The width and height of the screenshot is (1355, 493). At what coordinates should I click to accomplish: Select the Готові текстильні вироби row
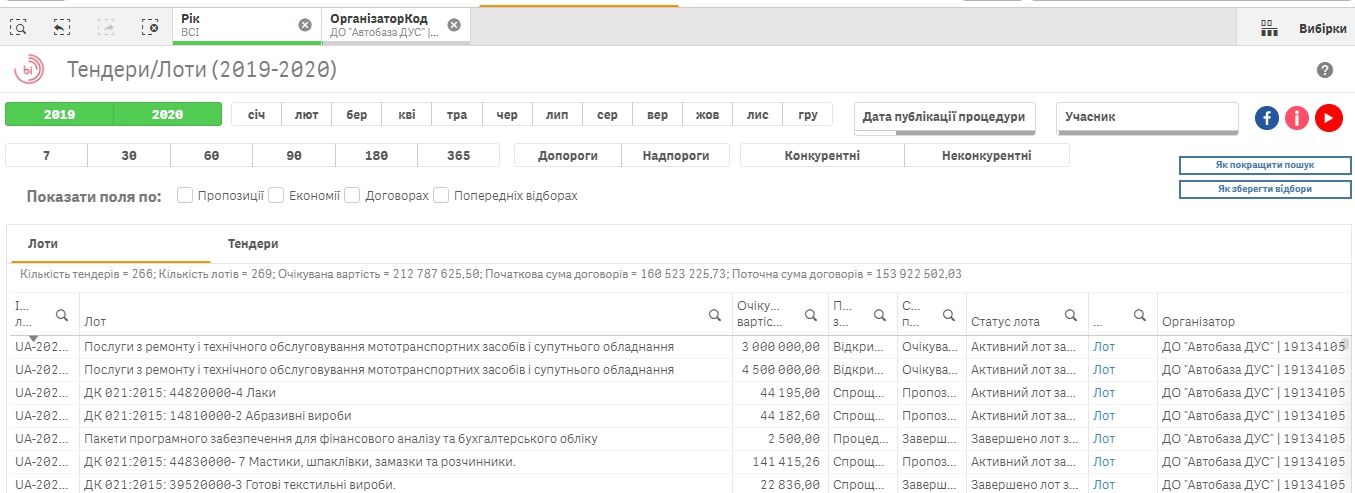[677, 485]
